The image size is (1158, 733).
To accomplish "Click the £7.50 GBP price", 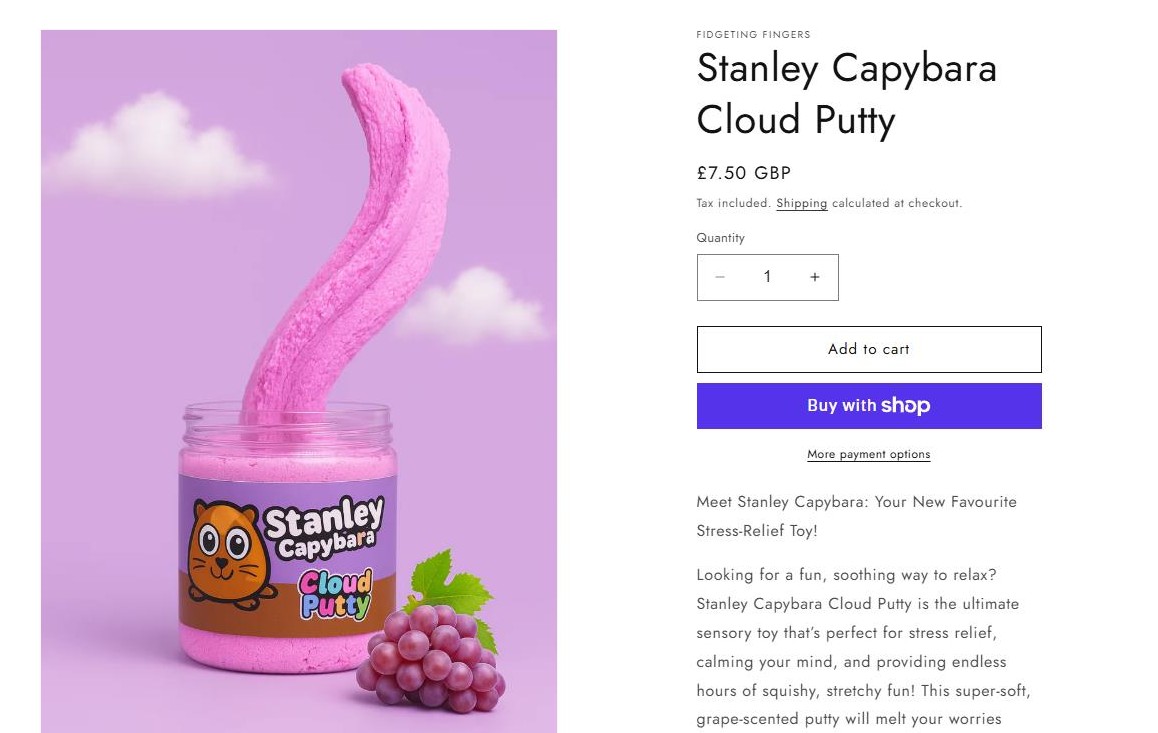I will pyautogui.click(x=743, y=173).
